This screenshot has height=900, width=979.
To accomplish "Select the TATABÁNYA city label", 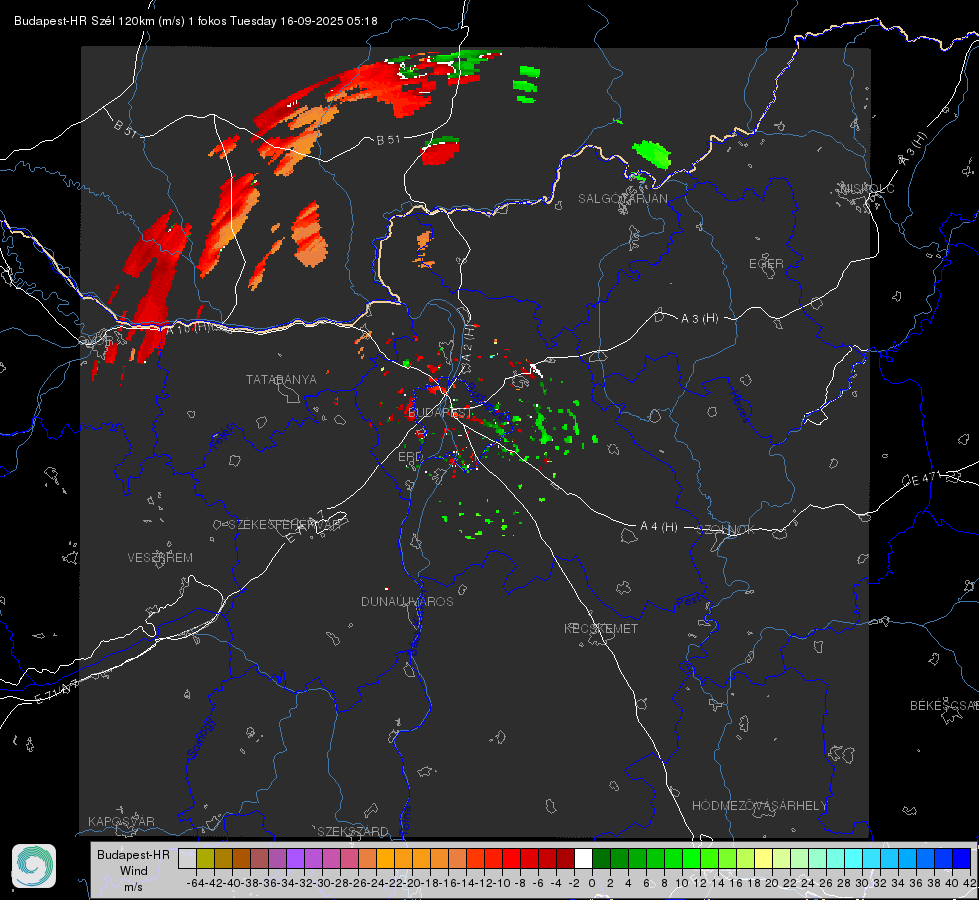I will (x=281, y=380).
